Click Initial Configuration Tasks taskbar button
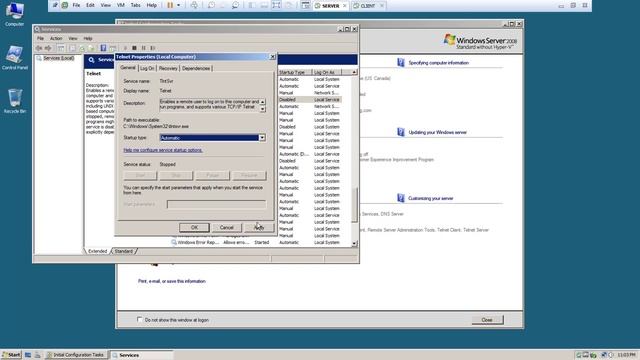The height and width of the screenshot is (360, 640). pyautogui.click(x=76, y=355)
